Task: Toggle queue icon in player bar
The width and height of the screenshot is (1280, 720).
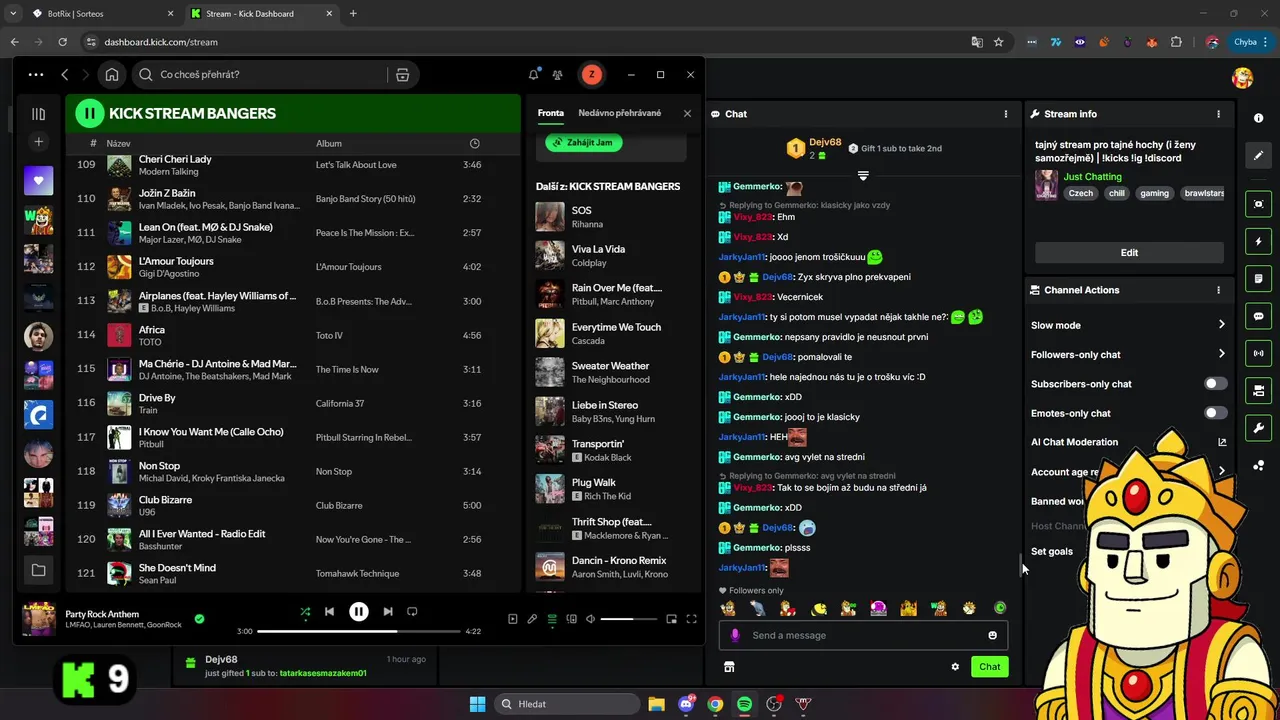Action: [552, 619]
